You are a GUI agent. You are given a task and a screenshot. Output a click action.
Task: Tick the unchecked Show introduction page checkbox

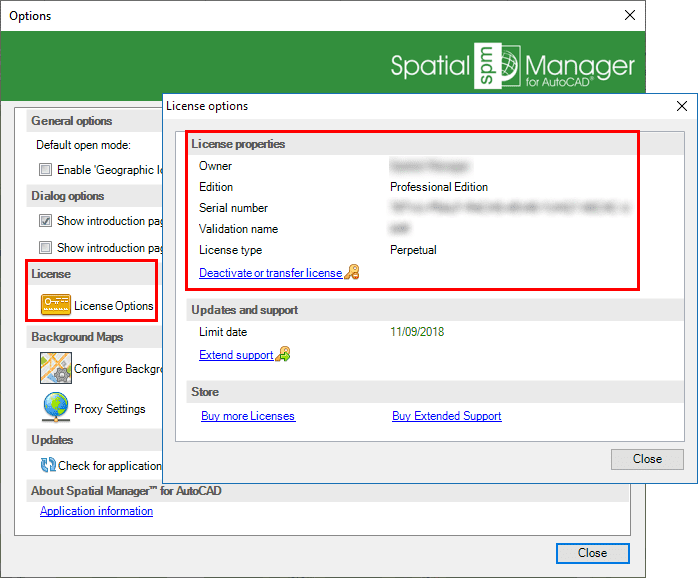[x=45, y=247]
